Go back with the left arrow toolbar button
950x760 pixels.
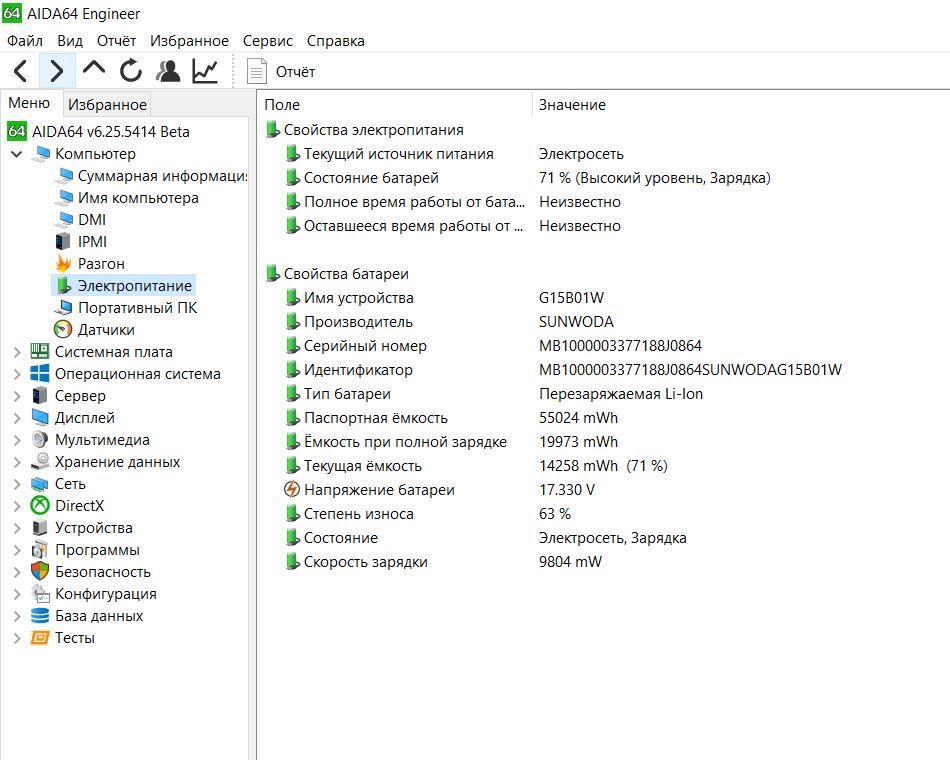coord(21,72)
